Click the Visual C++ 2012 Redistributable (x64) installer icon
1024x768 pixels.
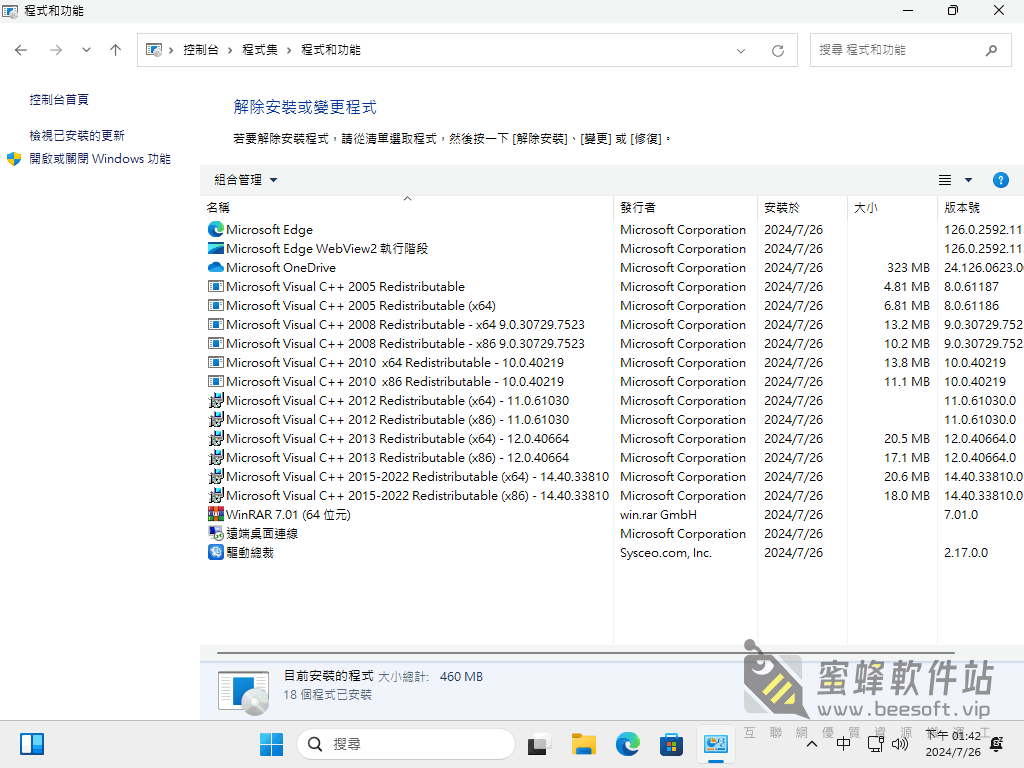coord(216,400)
